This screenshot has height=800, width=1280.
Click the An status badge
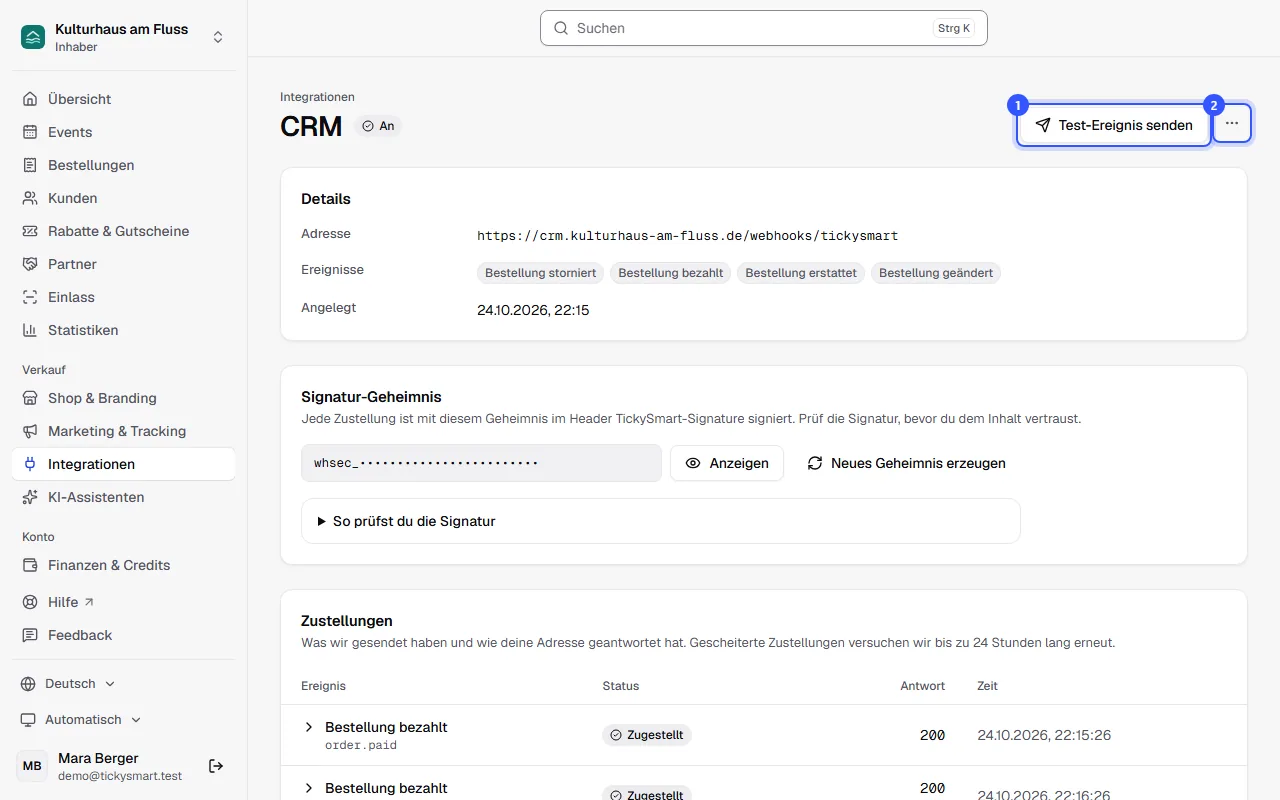click(378, 126)
